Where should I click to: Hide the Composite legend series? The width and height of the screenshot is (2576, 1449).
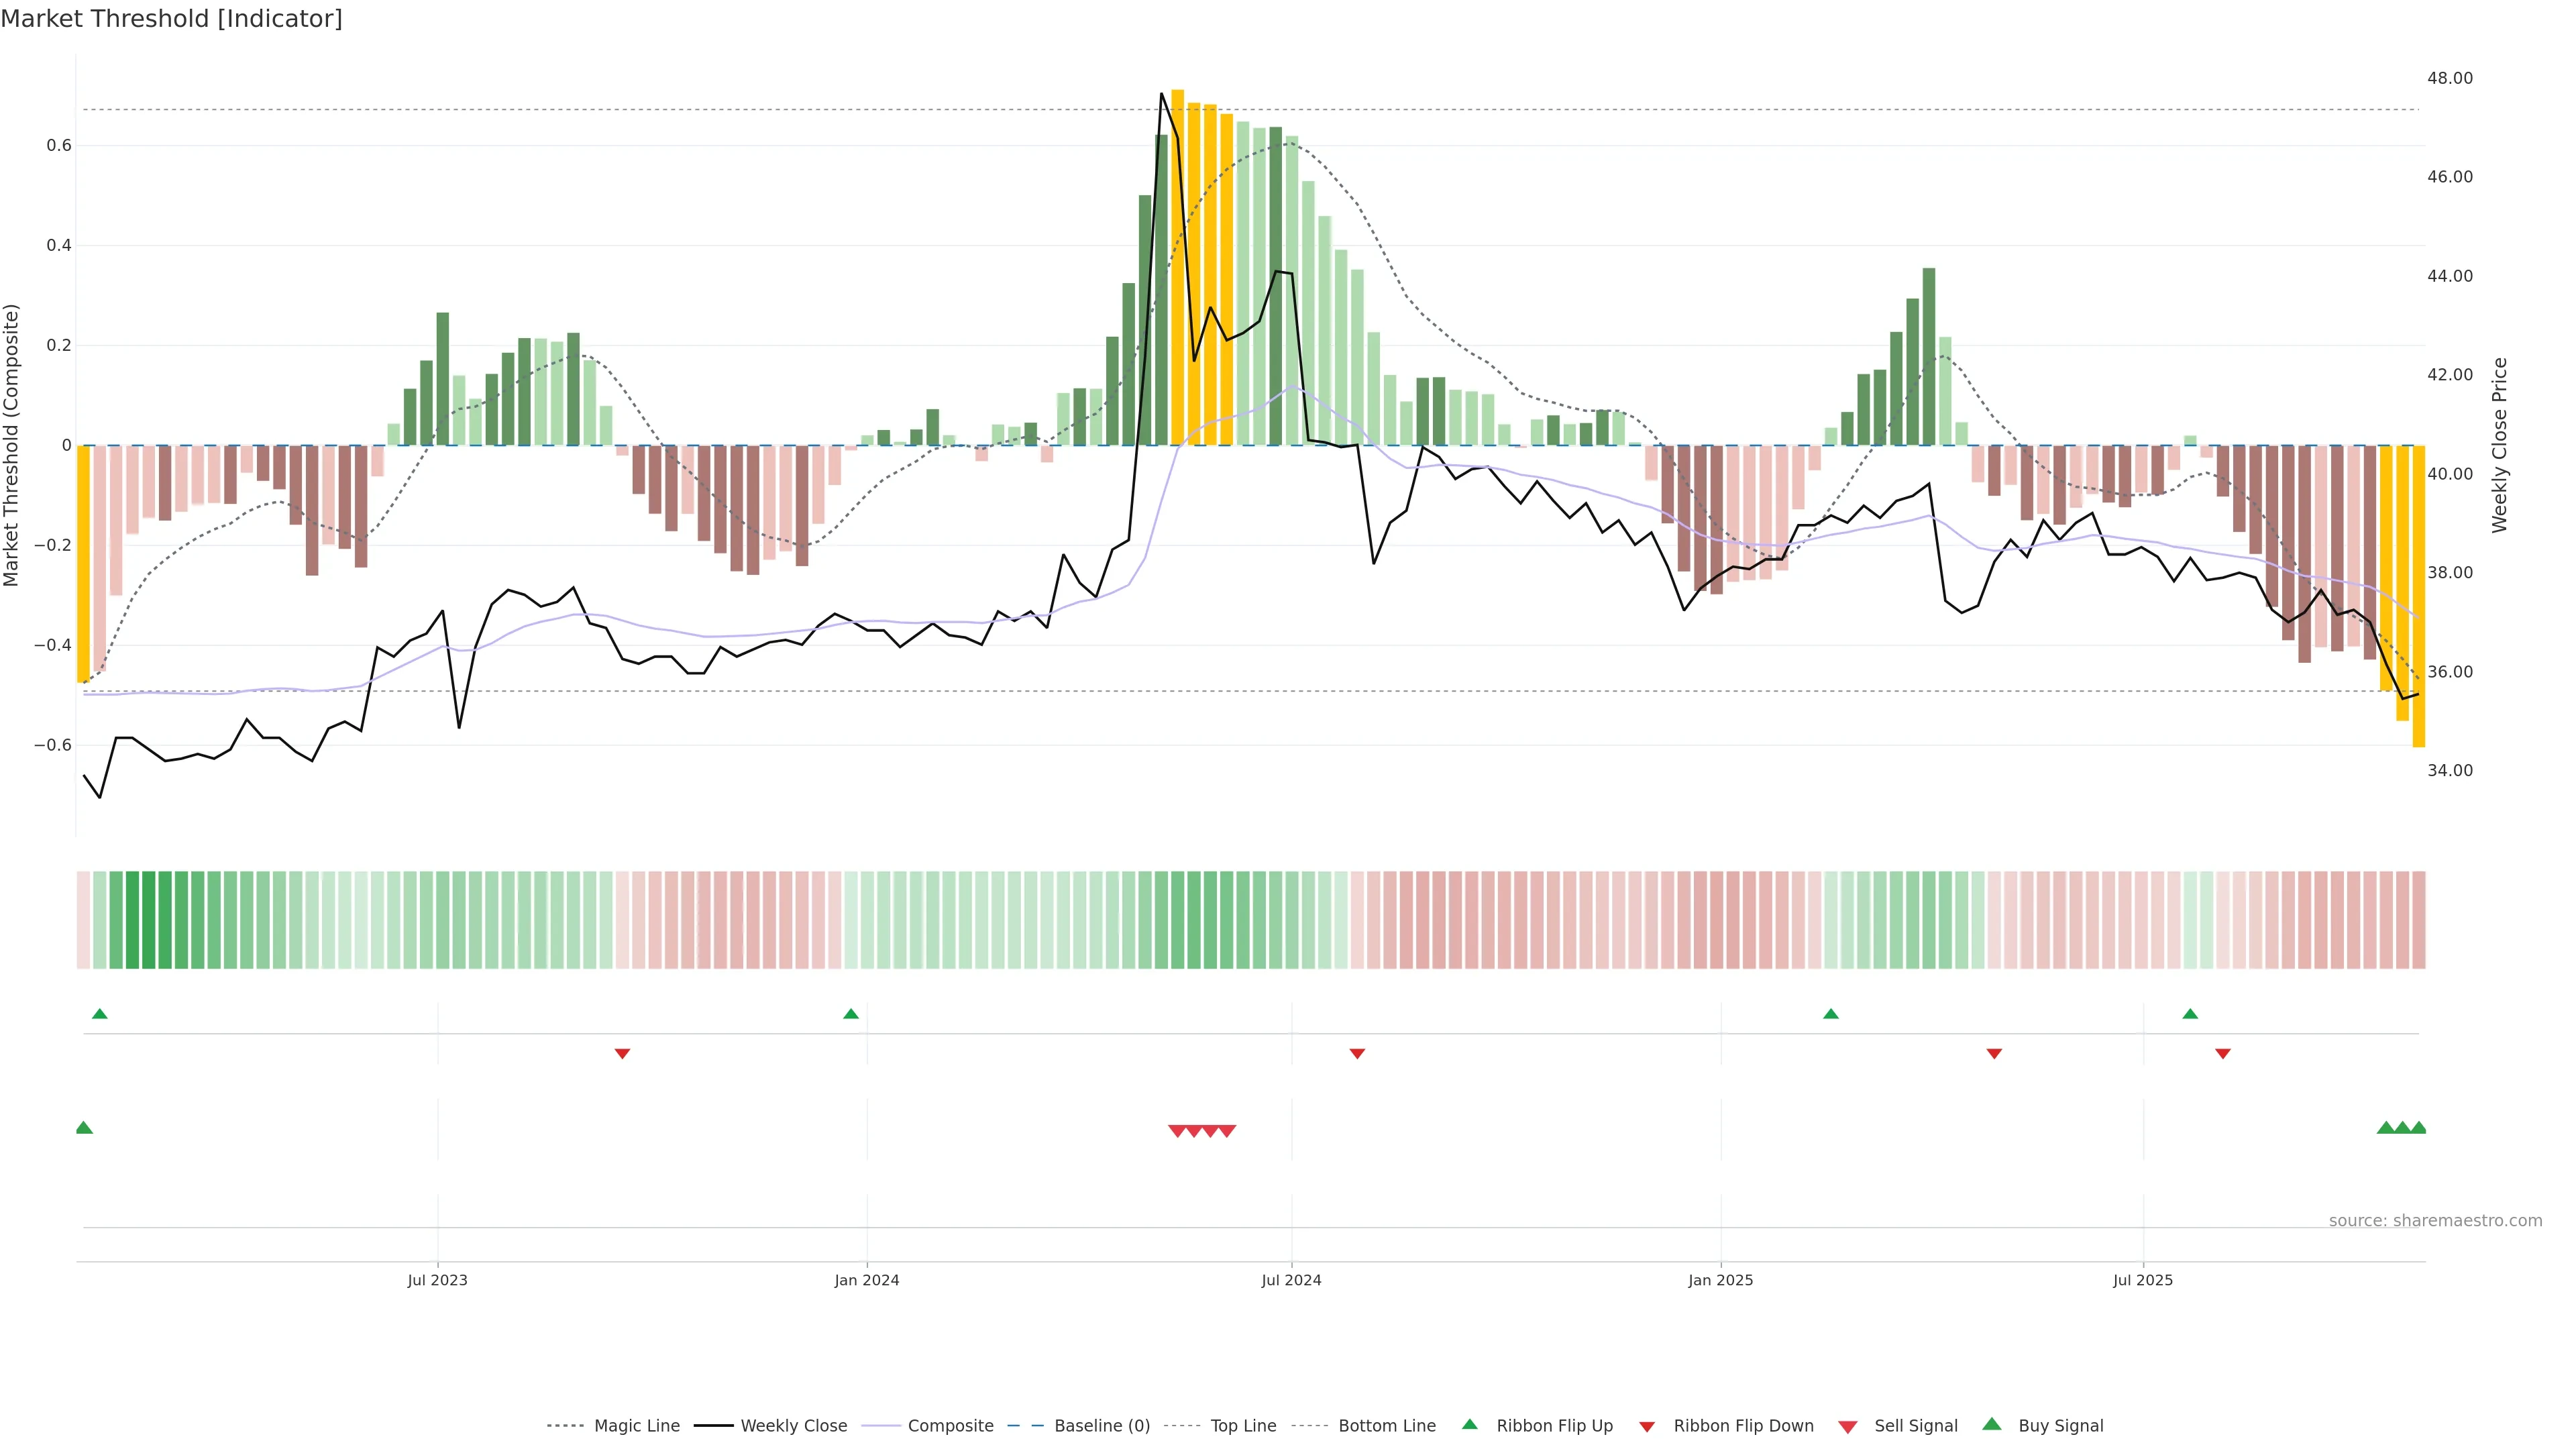[950, 1425]
